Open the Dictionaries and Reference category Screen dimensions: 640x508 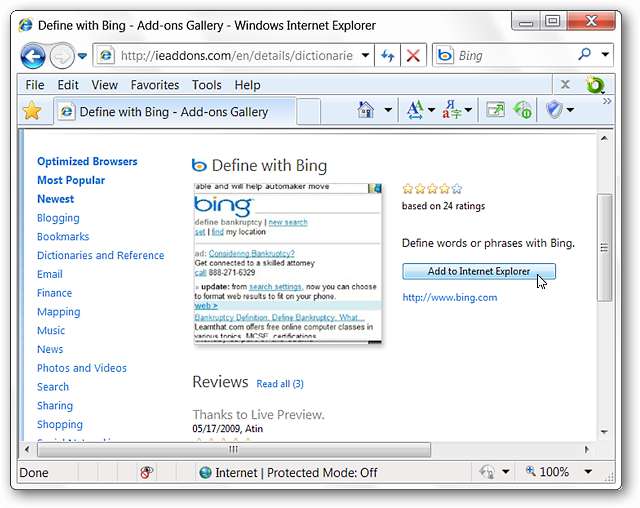[x=100, y=255]
